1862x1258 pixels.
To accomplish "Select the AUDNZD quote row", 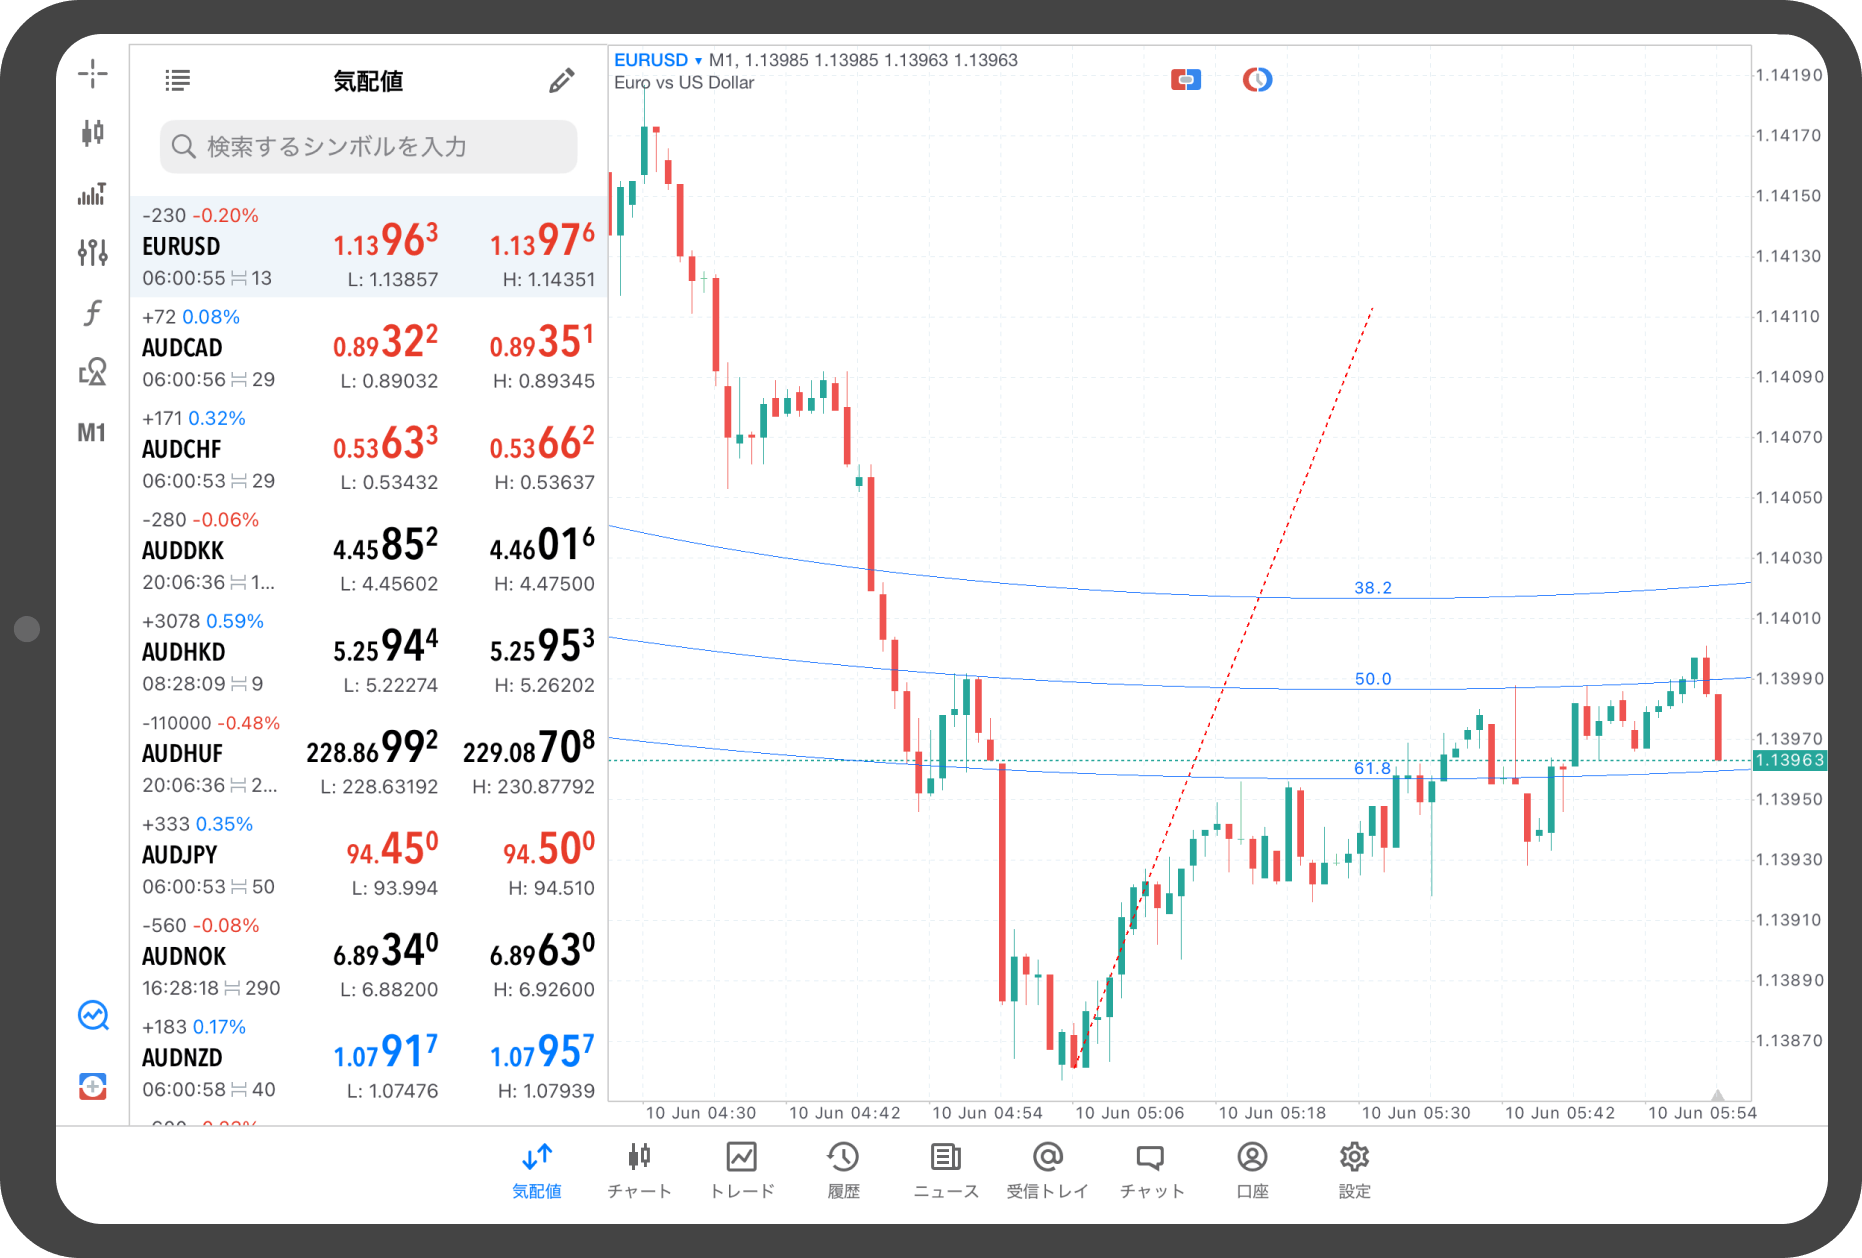I will coord(368,1058).
